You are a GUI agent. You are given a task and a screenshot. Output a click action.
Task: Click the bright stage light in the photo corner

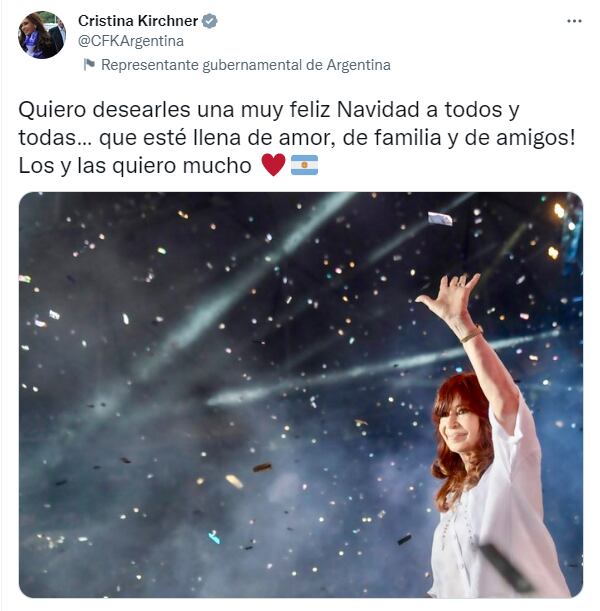coord(559,211)
